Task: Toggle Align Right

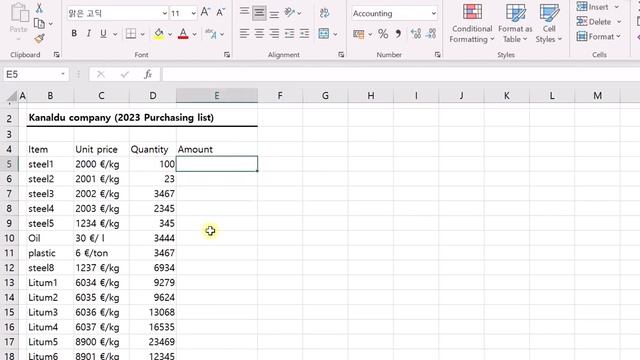Action: click(274, 33)
